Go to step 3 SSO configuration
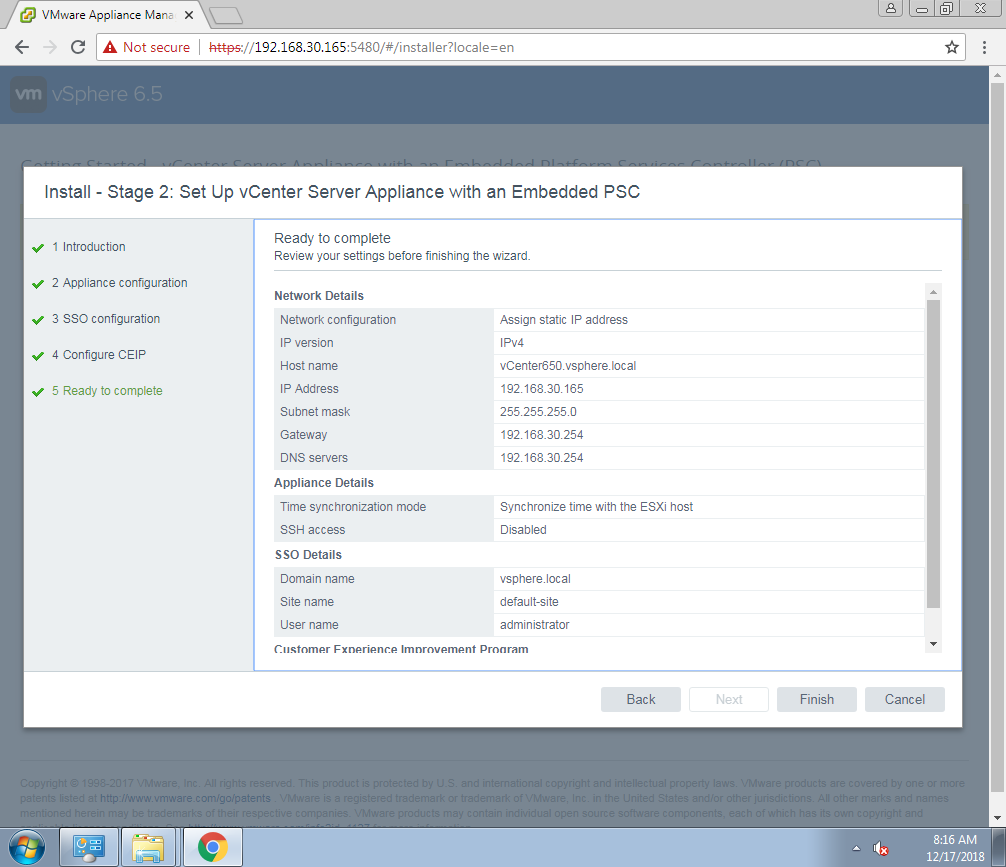 pyautogui.click(x=106, y=318)
